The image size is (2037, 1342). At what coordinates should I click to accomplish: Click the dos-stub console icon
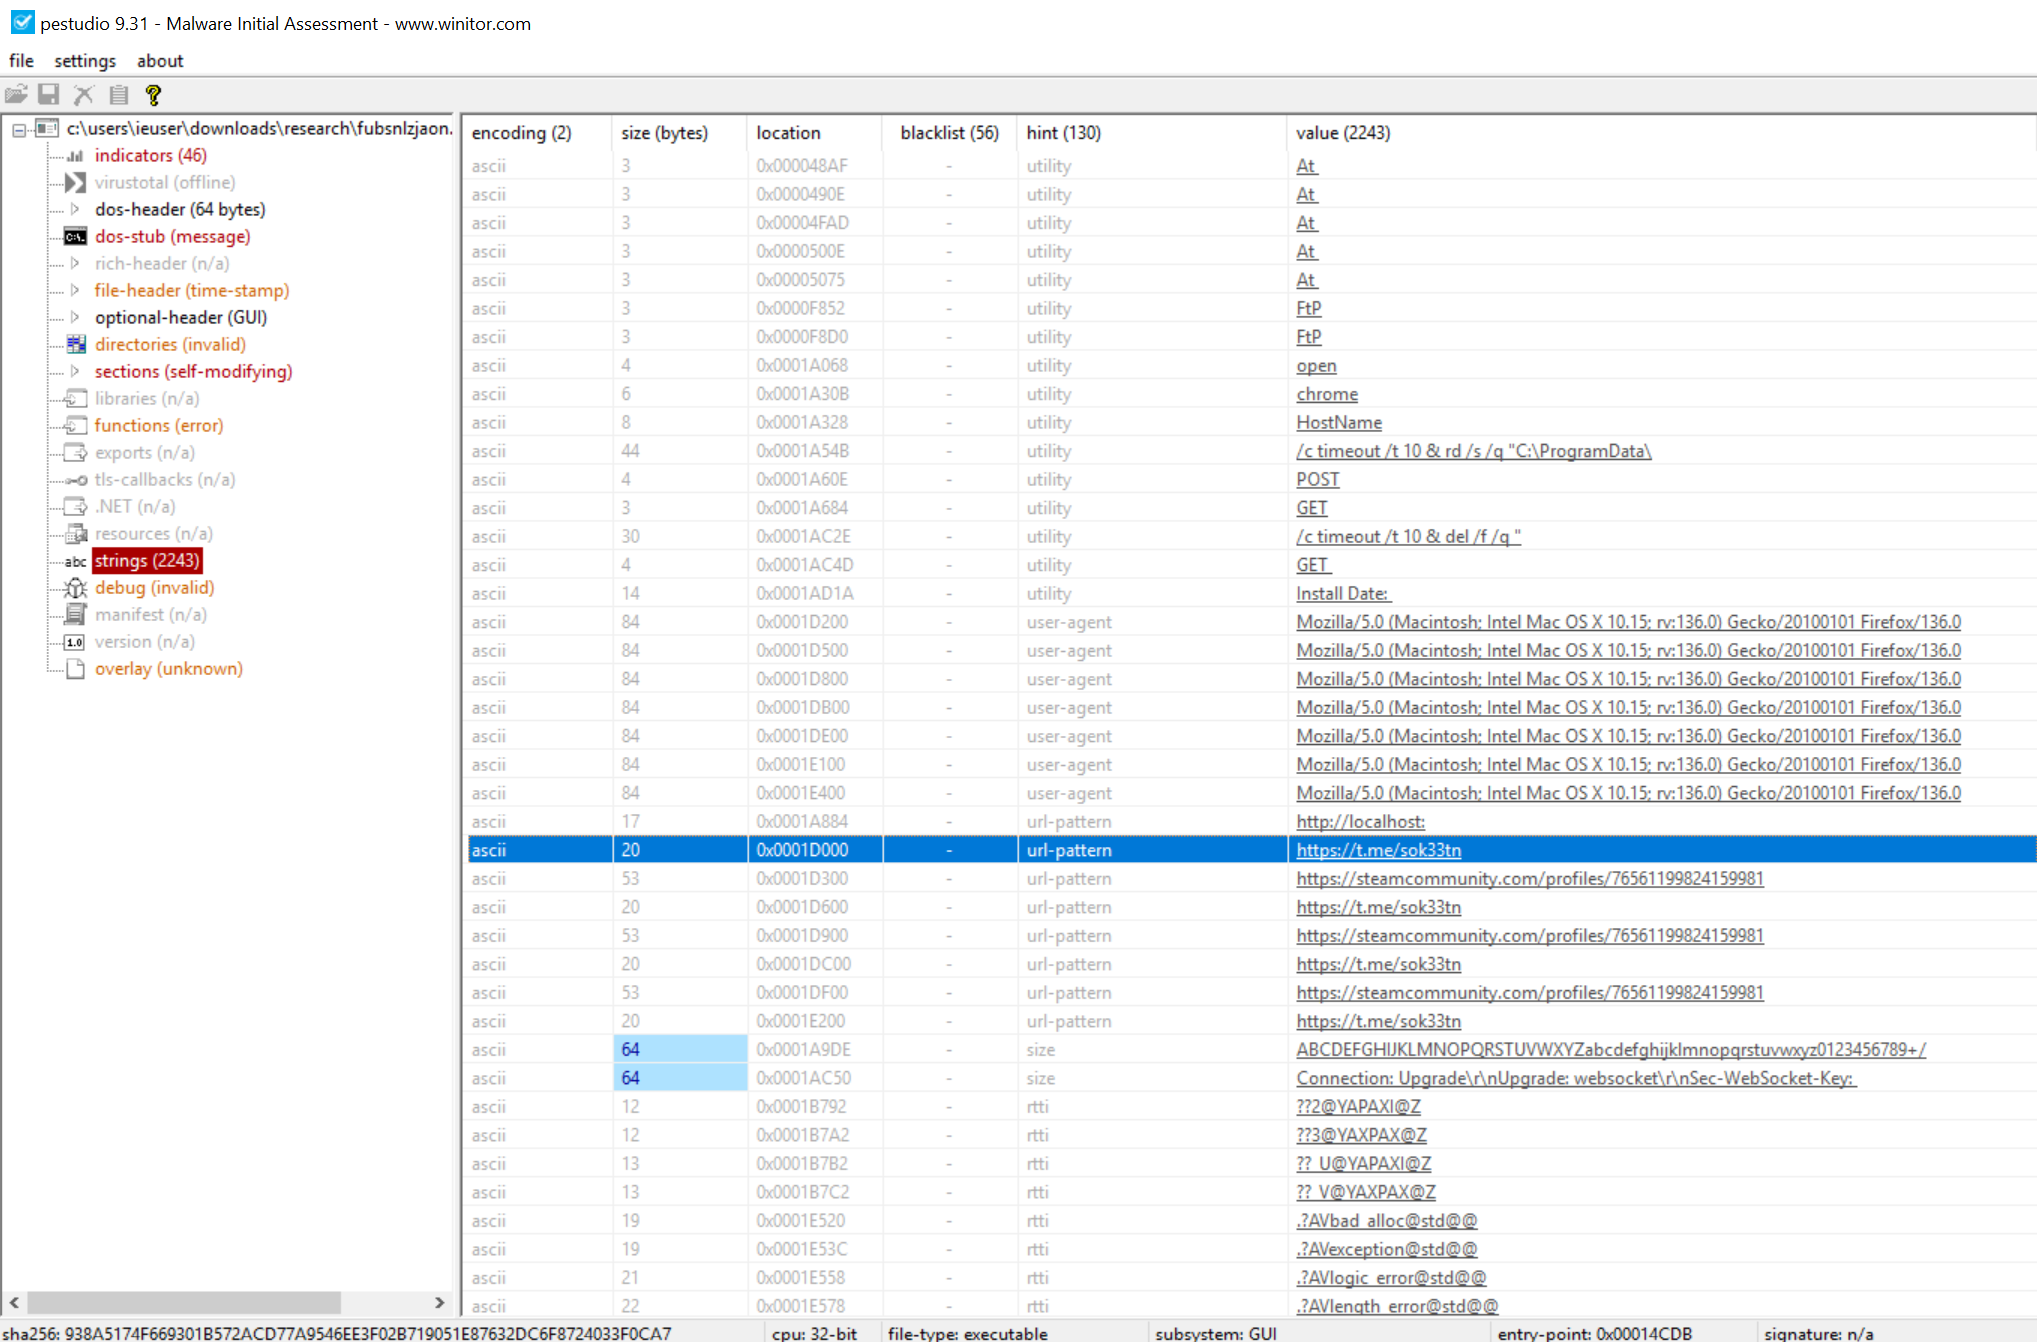(75, 237)
